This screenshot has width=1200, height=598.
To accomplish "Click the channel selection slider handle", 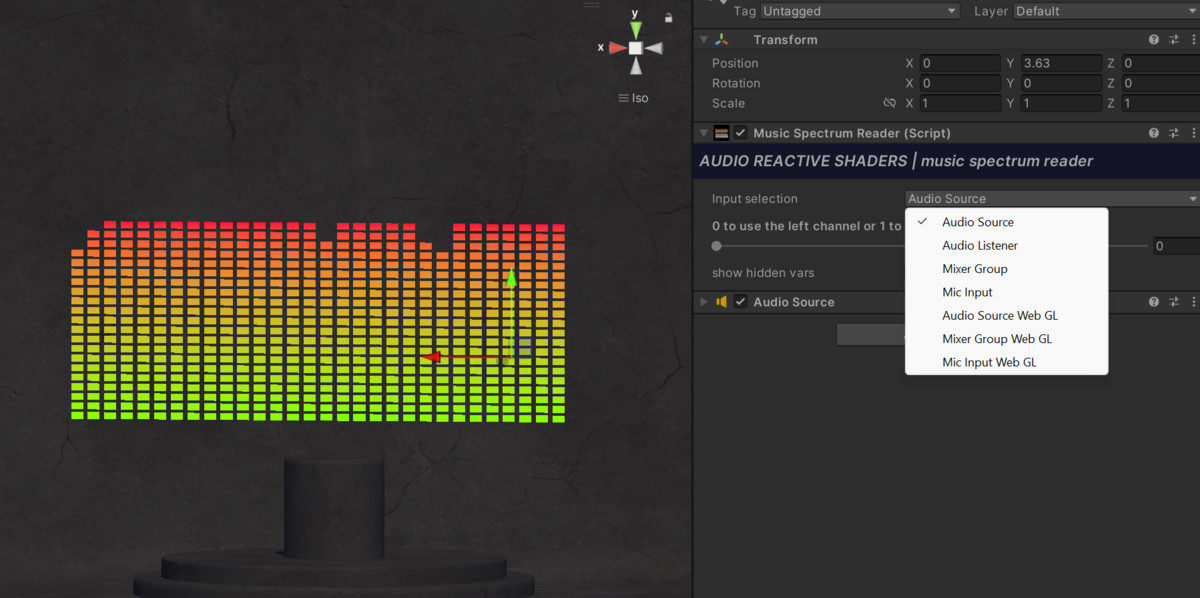I will pos(716,245).
